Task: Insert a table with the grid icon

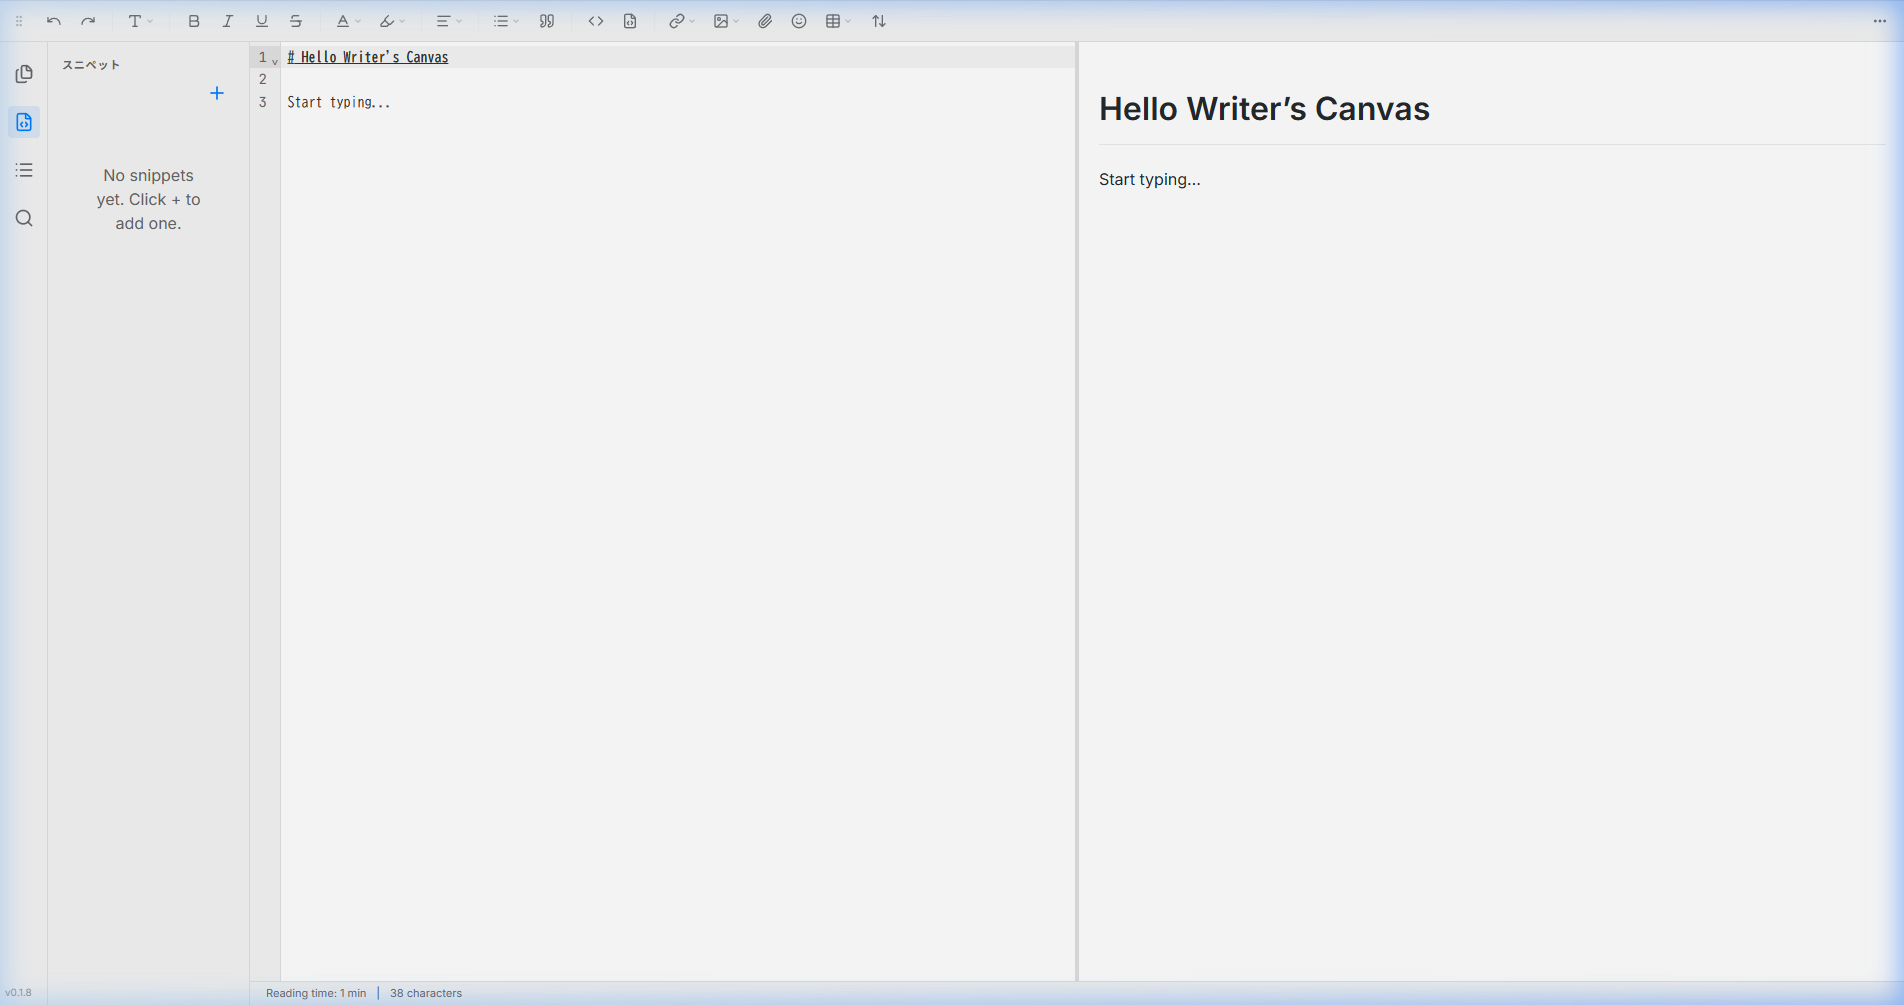Action: tap(833, 21)
